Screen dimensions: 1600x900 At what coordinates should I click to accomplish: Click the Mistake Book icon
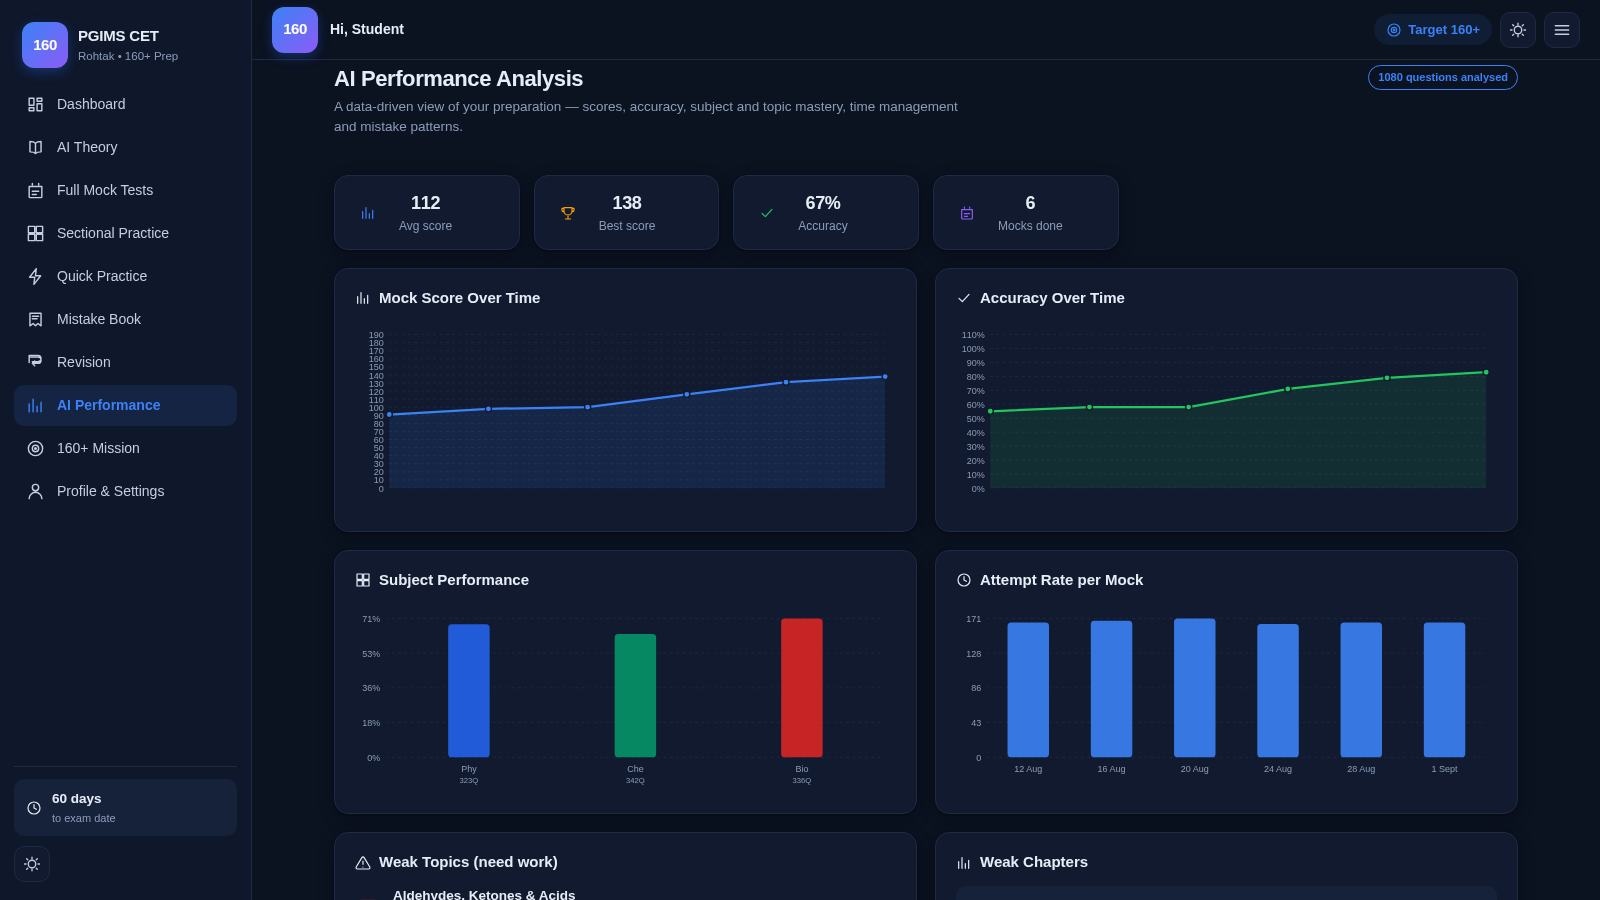[x=35, y=319]
